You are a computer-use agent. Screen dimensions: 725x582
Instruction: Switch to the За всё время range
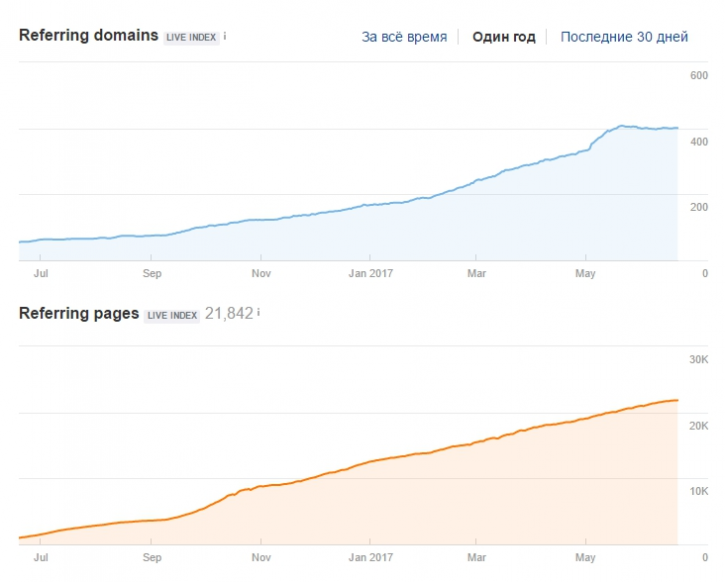tap(404, 37)
